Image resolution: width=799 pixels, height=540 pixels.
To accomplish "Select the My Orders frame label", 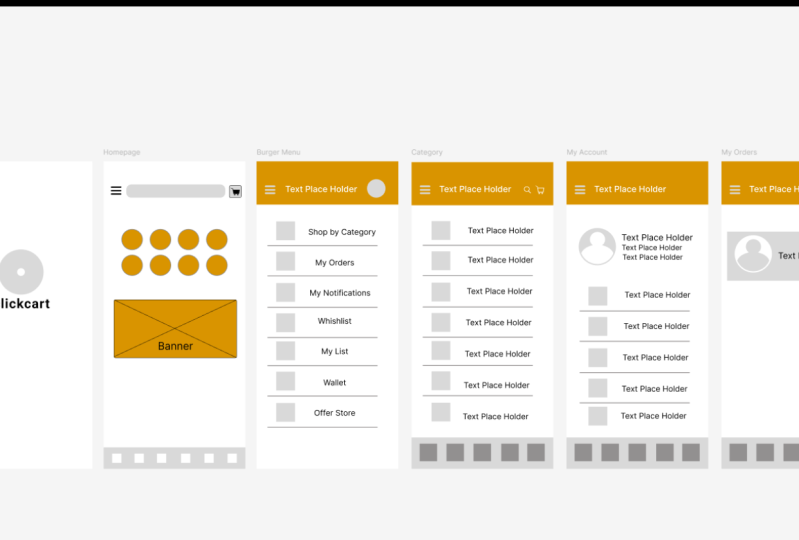I will [739, 152].
